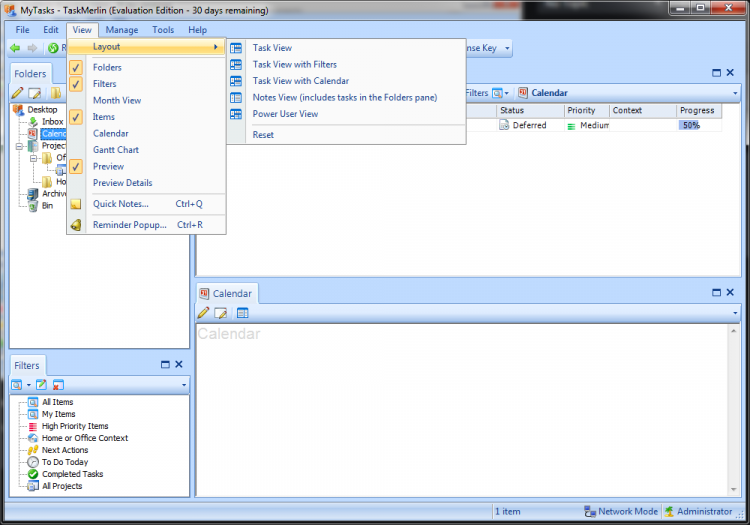Click the pencil edit icon in Folders pane
The width and height of the screenshot is (750, 525).
click(18, 93)
